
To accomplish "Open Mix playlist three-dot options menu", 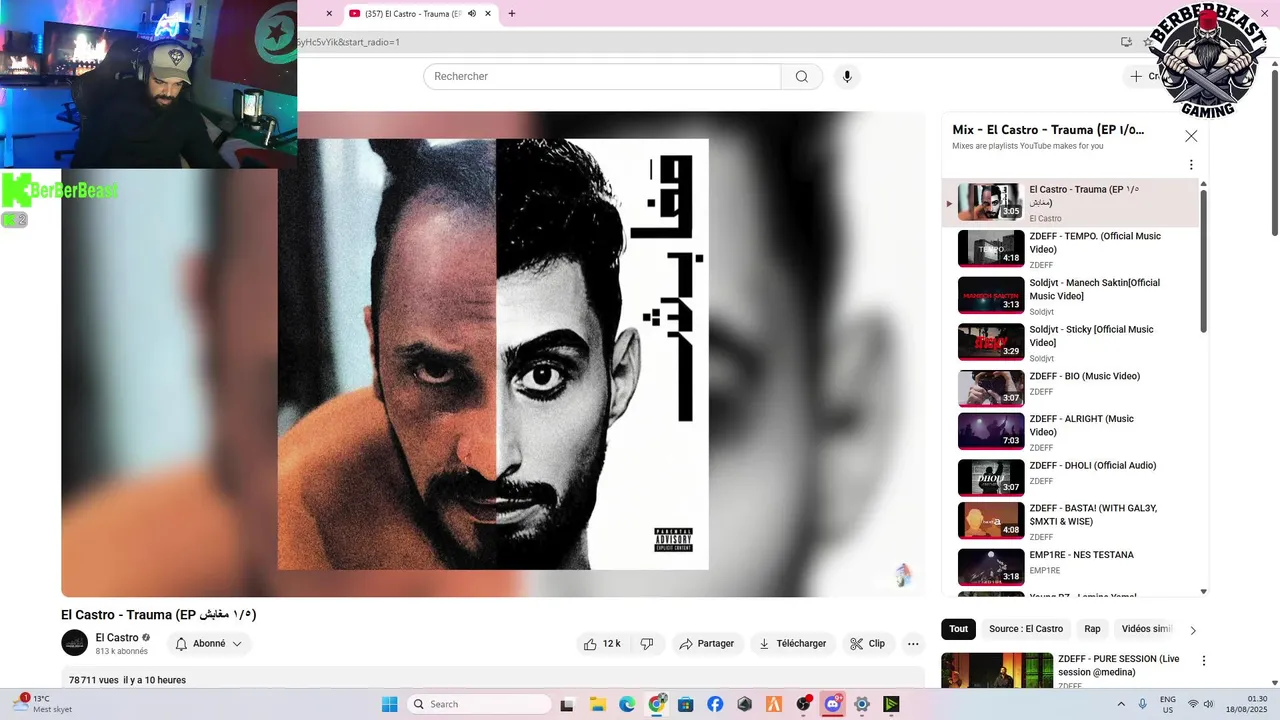I will [x=1191, y=165].
